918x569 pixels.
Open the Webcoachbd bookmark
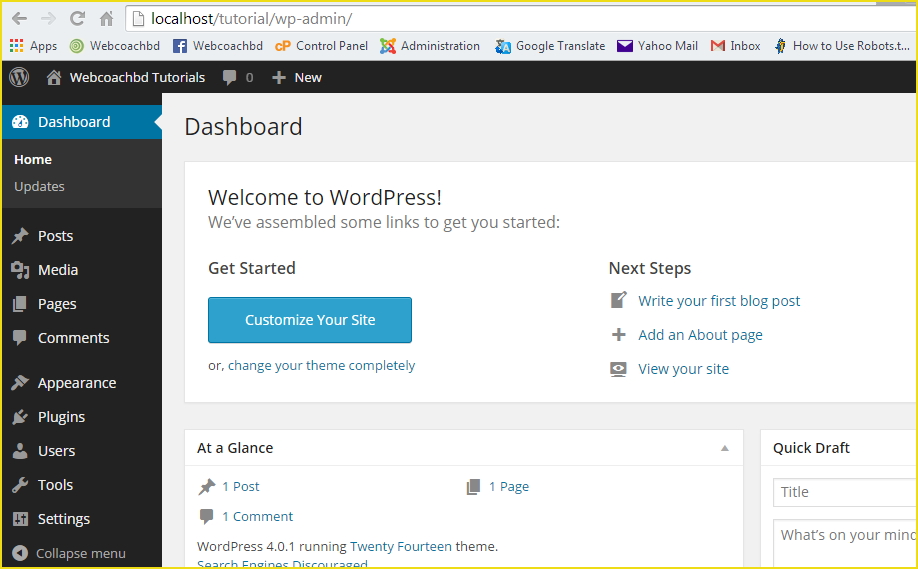click(115, 46)
